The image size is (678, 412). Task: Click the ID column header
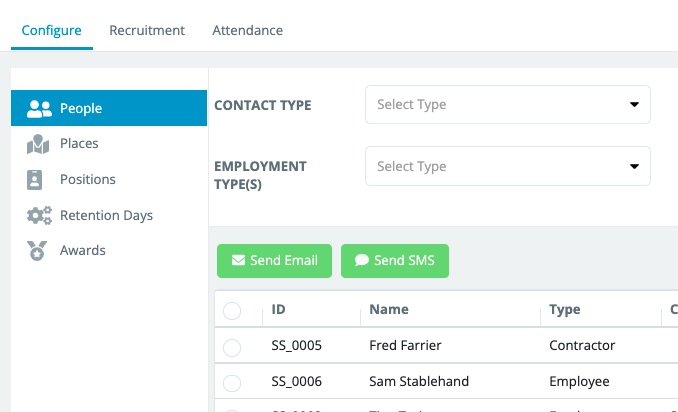279,310
